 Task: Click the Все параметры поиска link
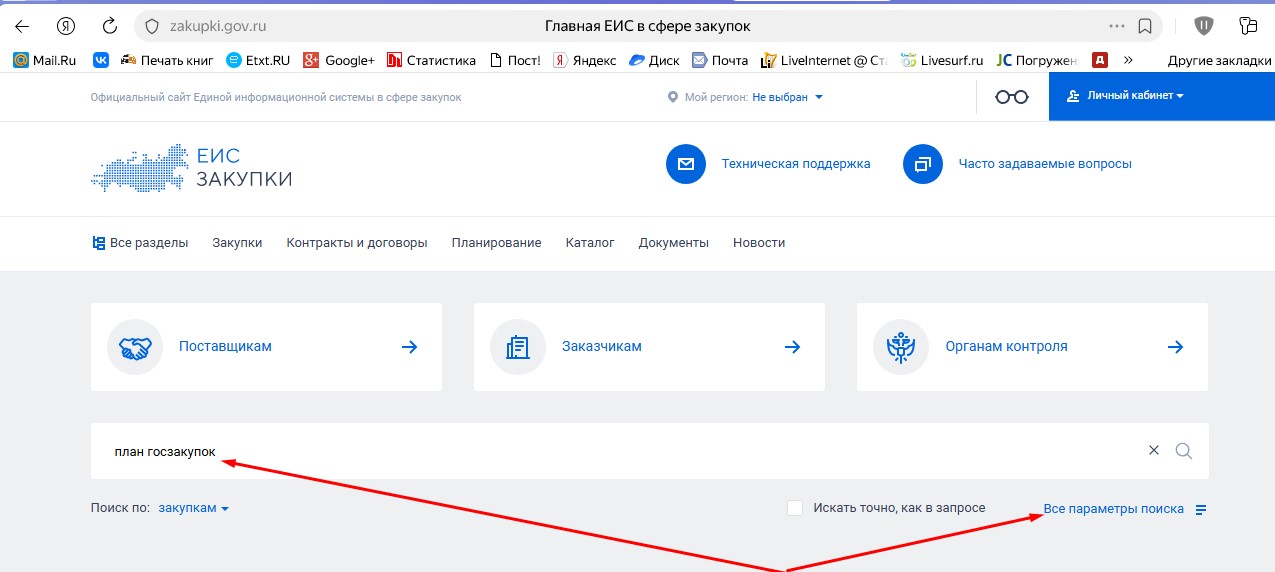pyautogui.click(x=1113, y=509)
